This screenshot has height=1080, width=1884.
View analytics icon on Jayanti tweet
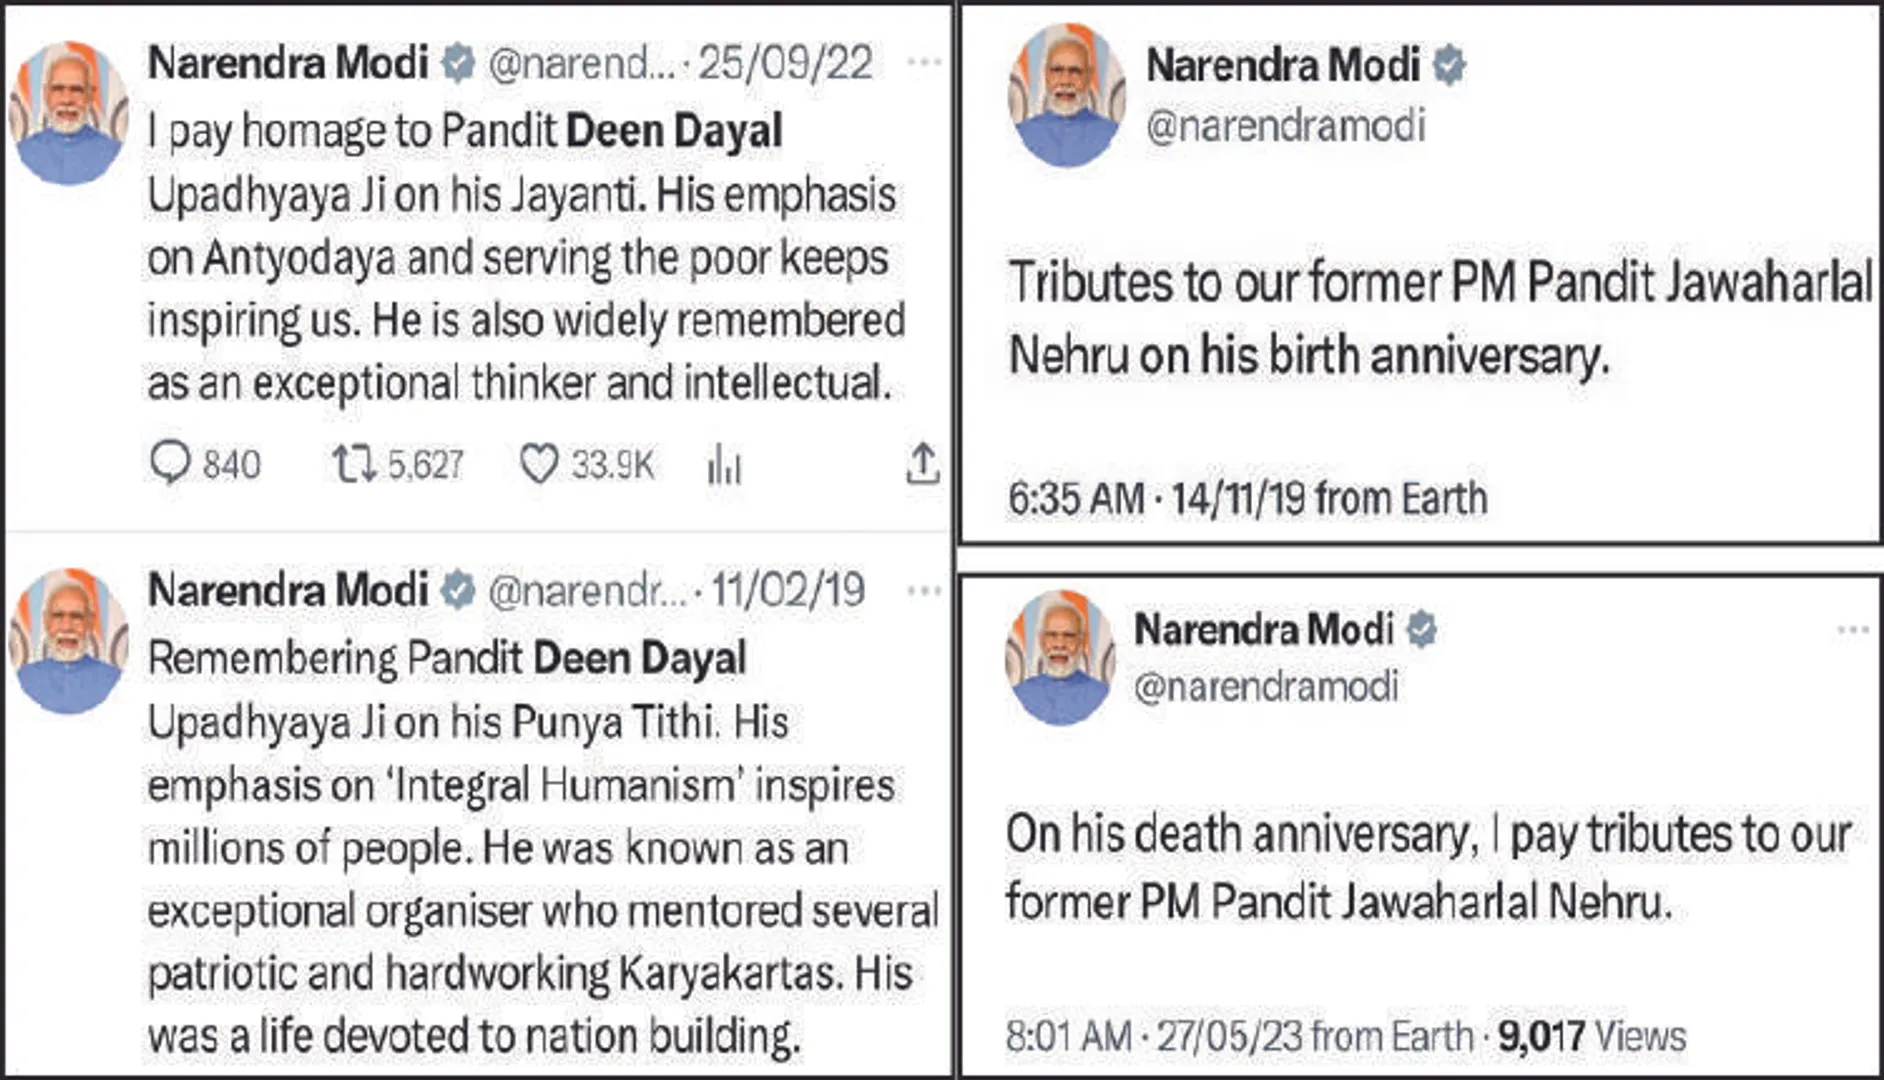pyautogui.click(x=724, y=466)
